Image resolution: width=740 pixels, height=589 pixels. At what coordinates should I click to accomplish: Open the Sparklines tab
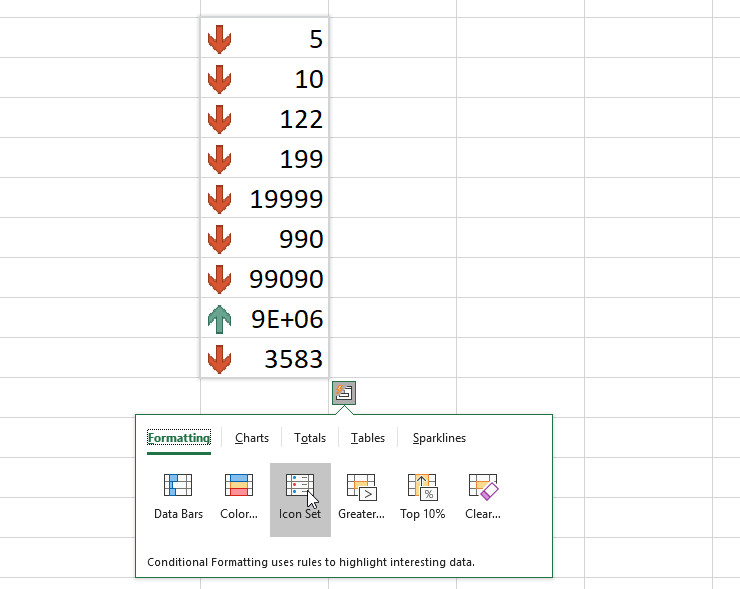click(439, 438)
